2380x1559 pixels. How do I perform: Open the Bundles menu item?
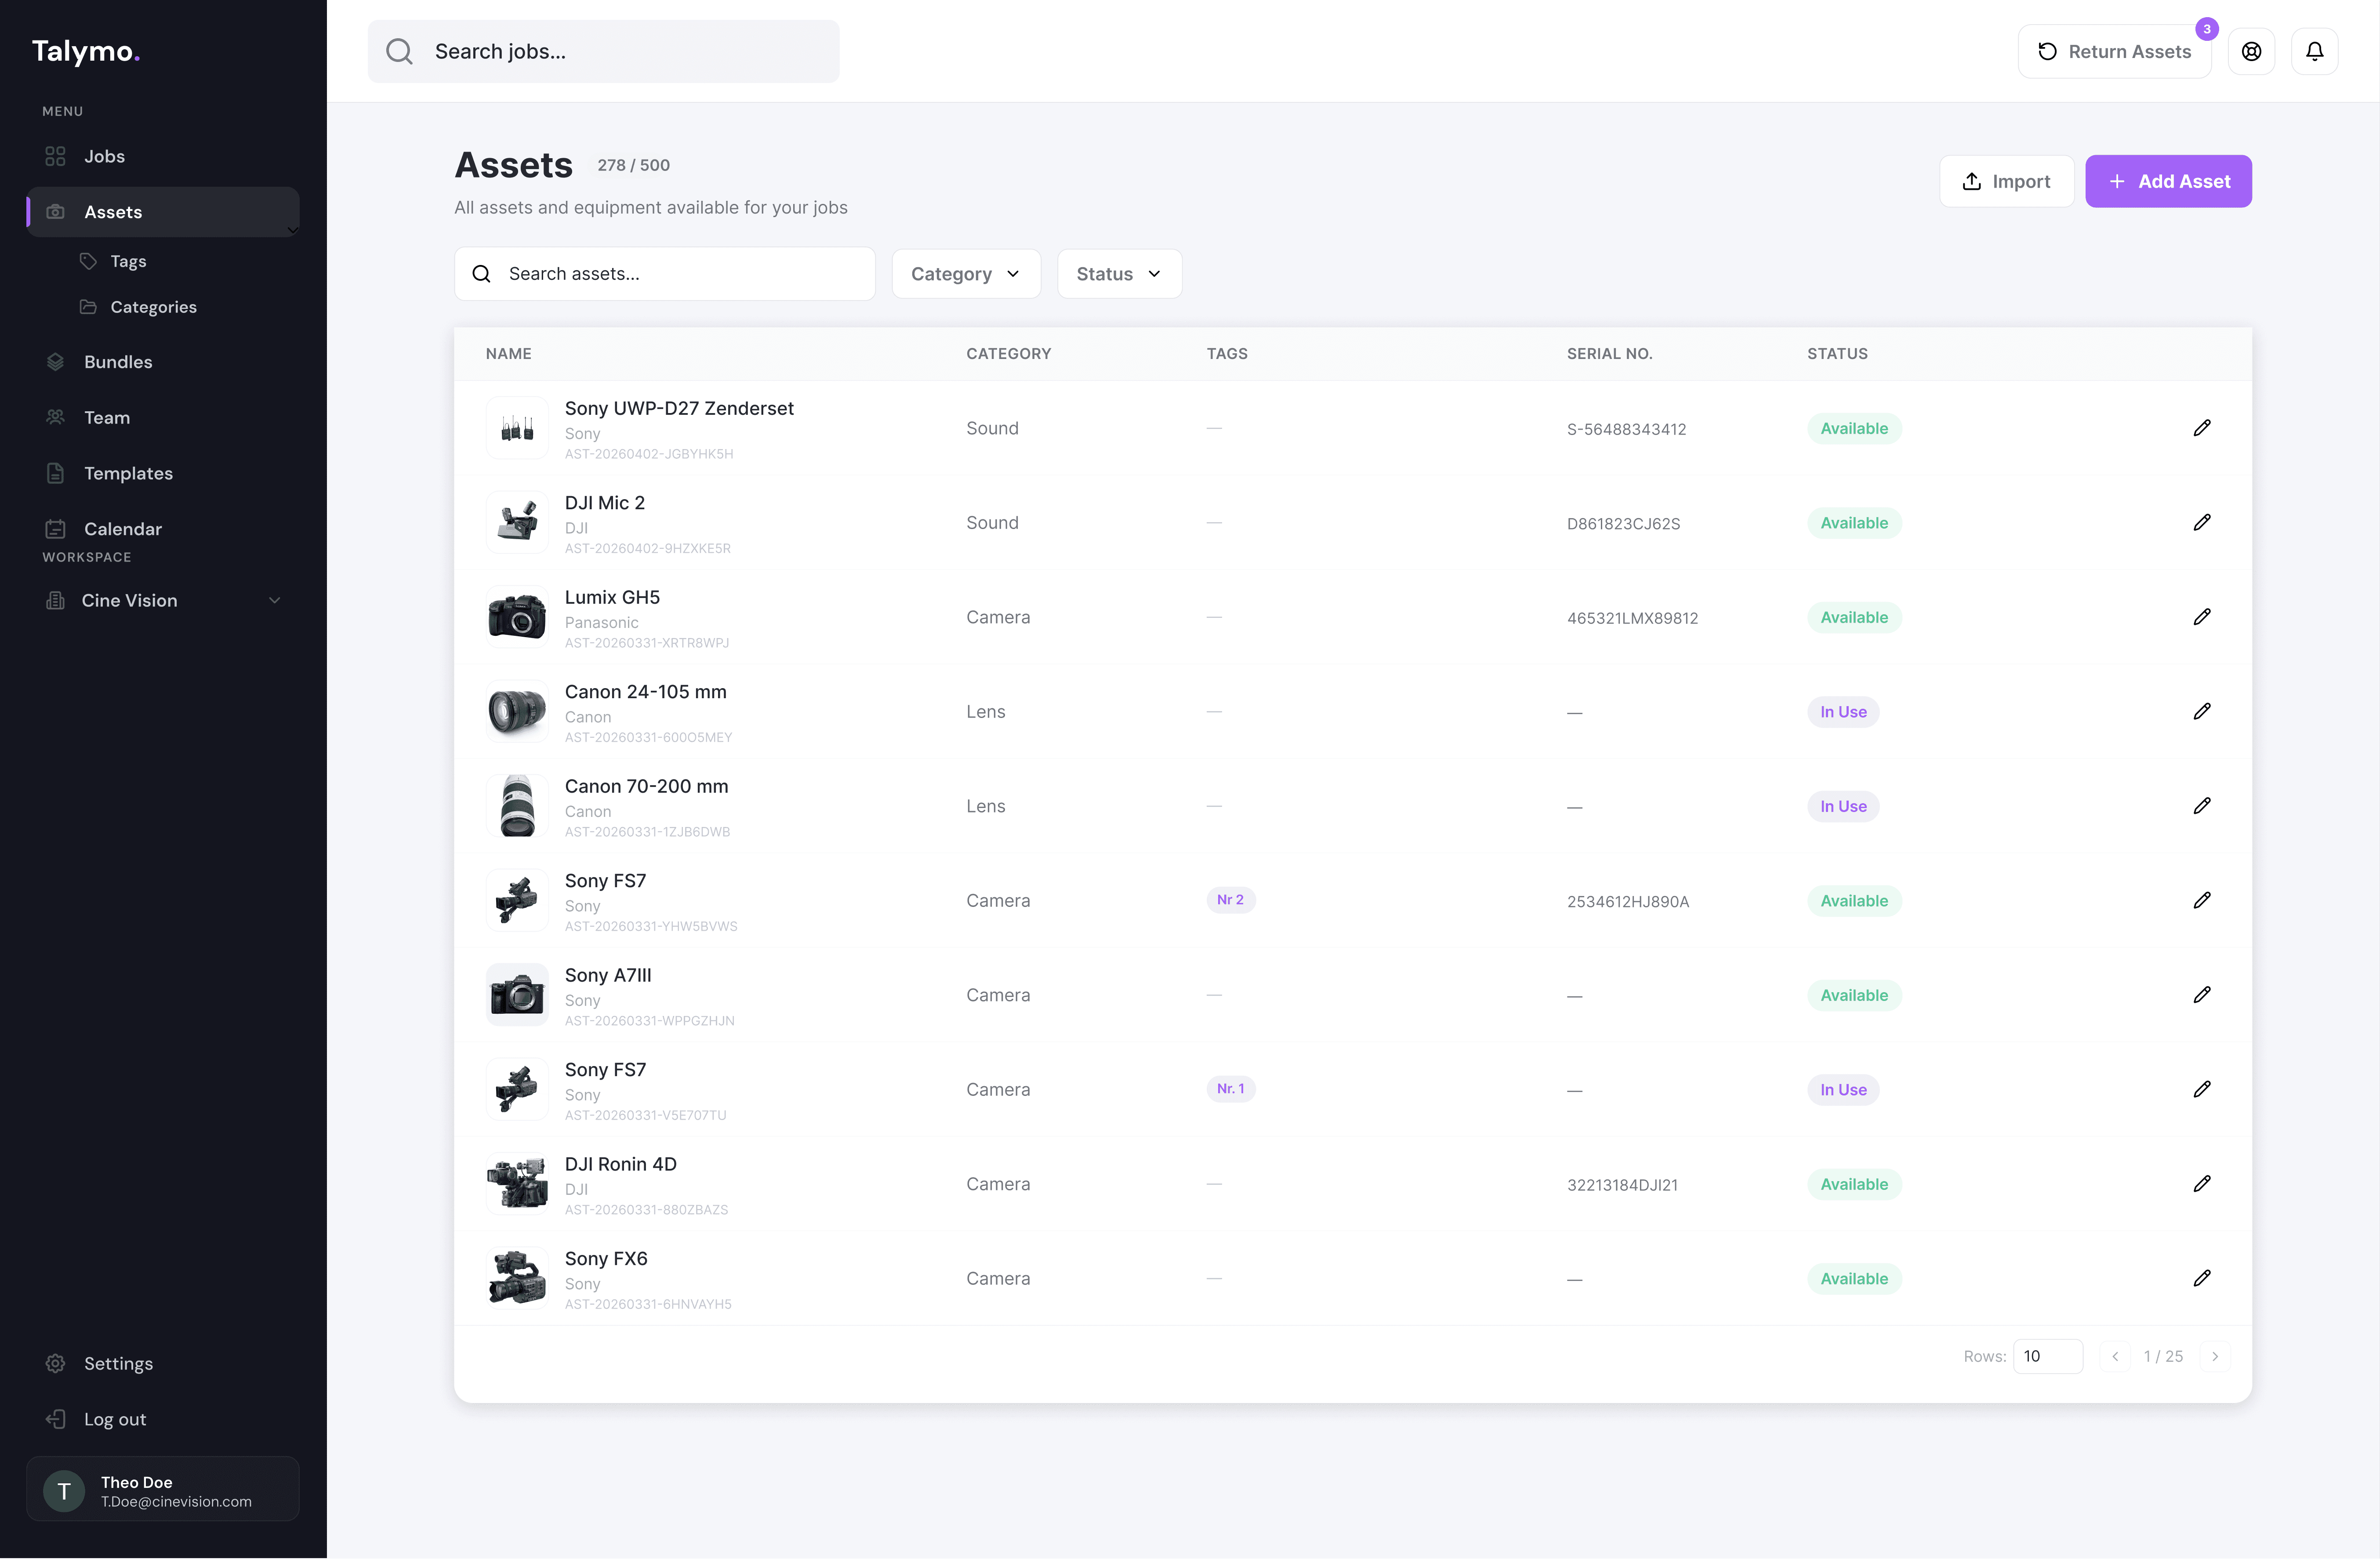[x=118, y=362]
